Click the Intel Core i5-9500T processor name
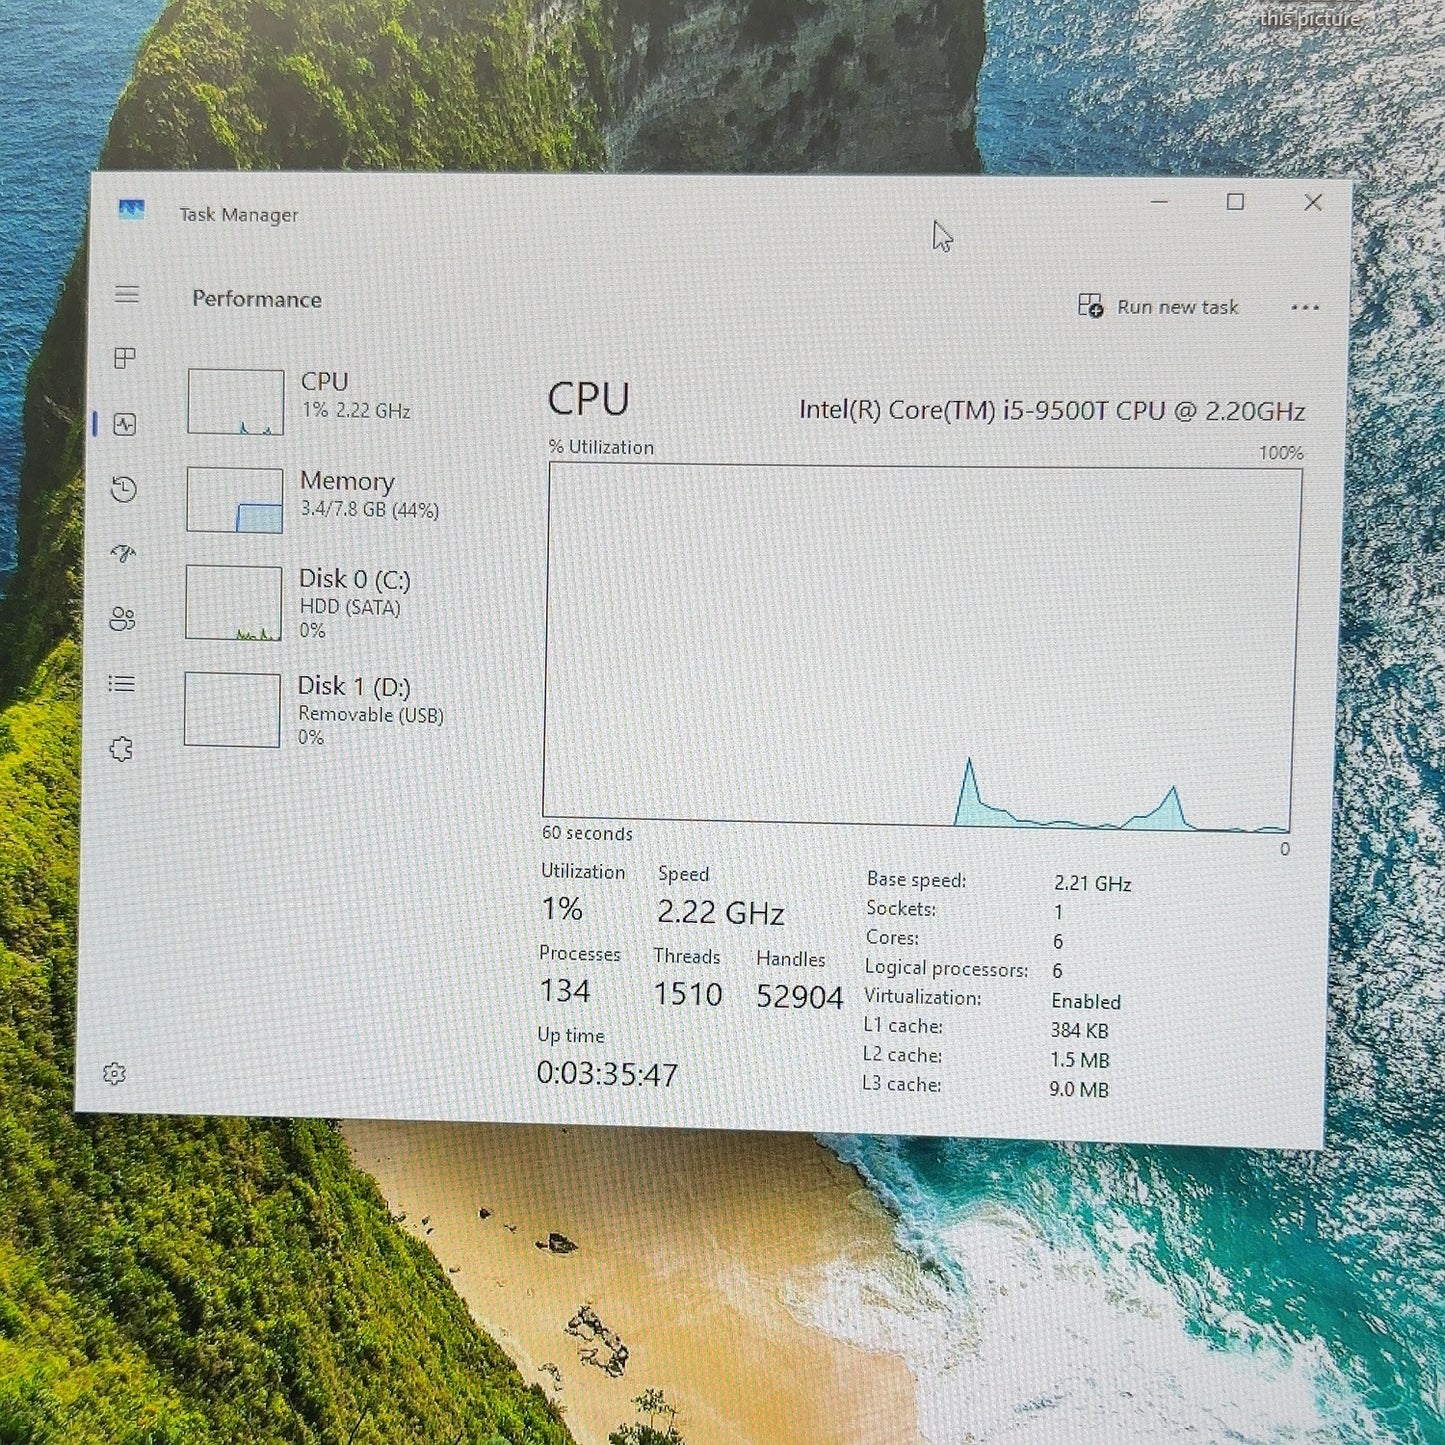The image size is (1445, 1445). click(x=1052, y=411)
